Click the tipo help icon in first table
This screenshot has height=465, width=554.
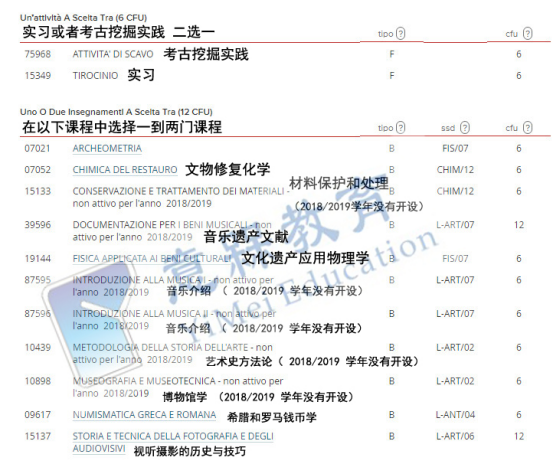(400, 34)
